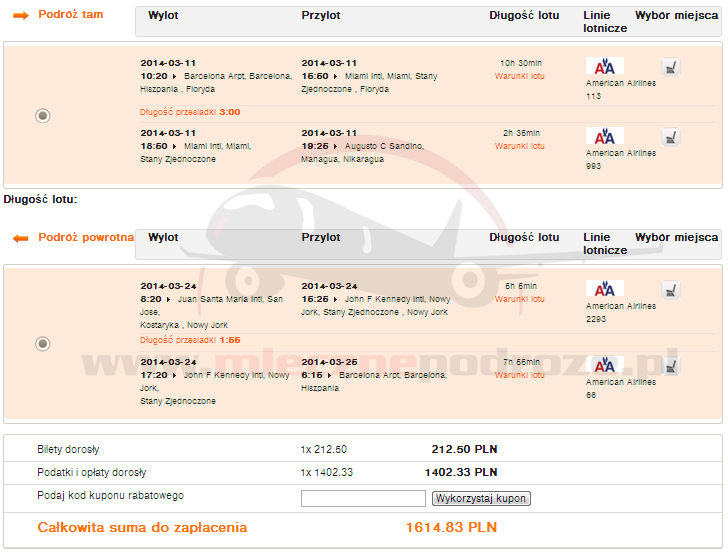The image size is (728, 554).
Task: Open Warunki lotu for the 10h 30min flight
Action: 519,76
